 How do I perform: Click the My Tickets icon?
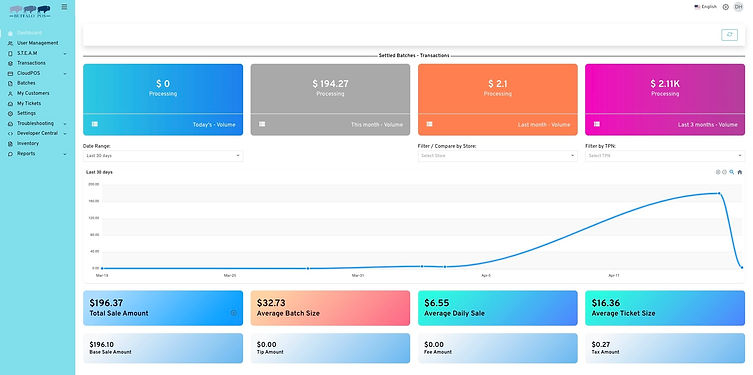point(11,104)
